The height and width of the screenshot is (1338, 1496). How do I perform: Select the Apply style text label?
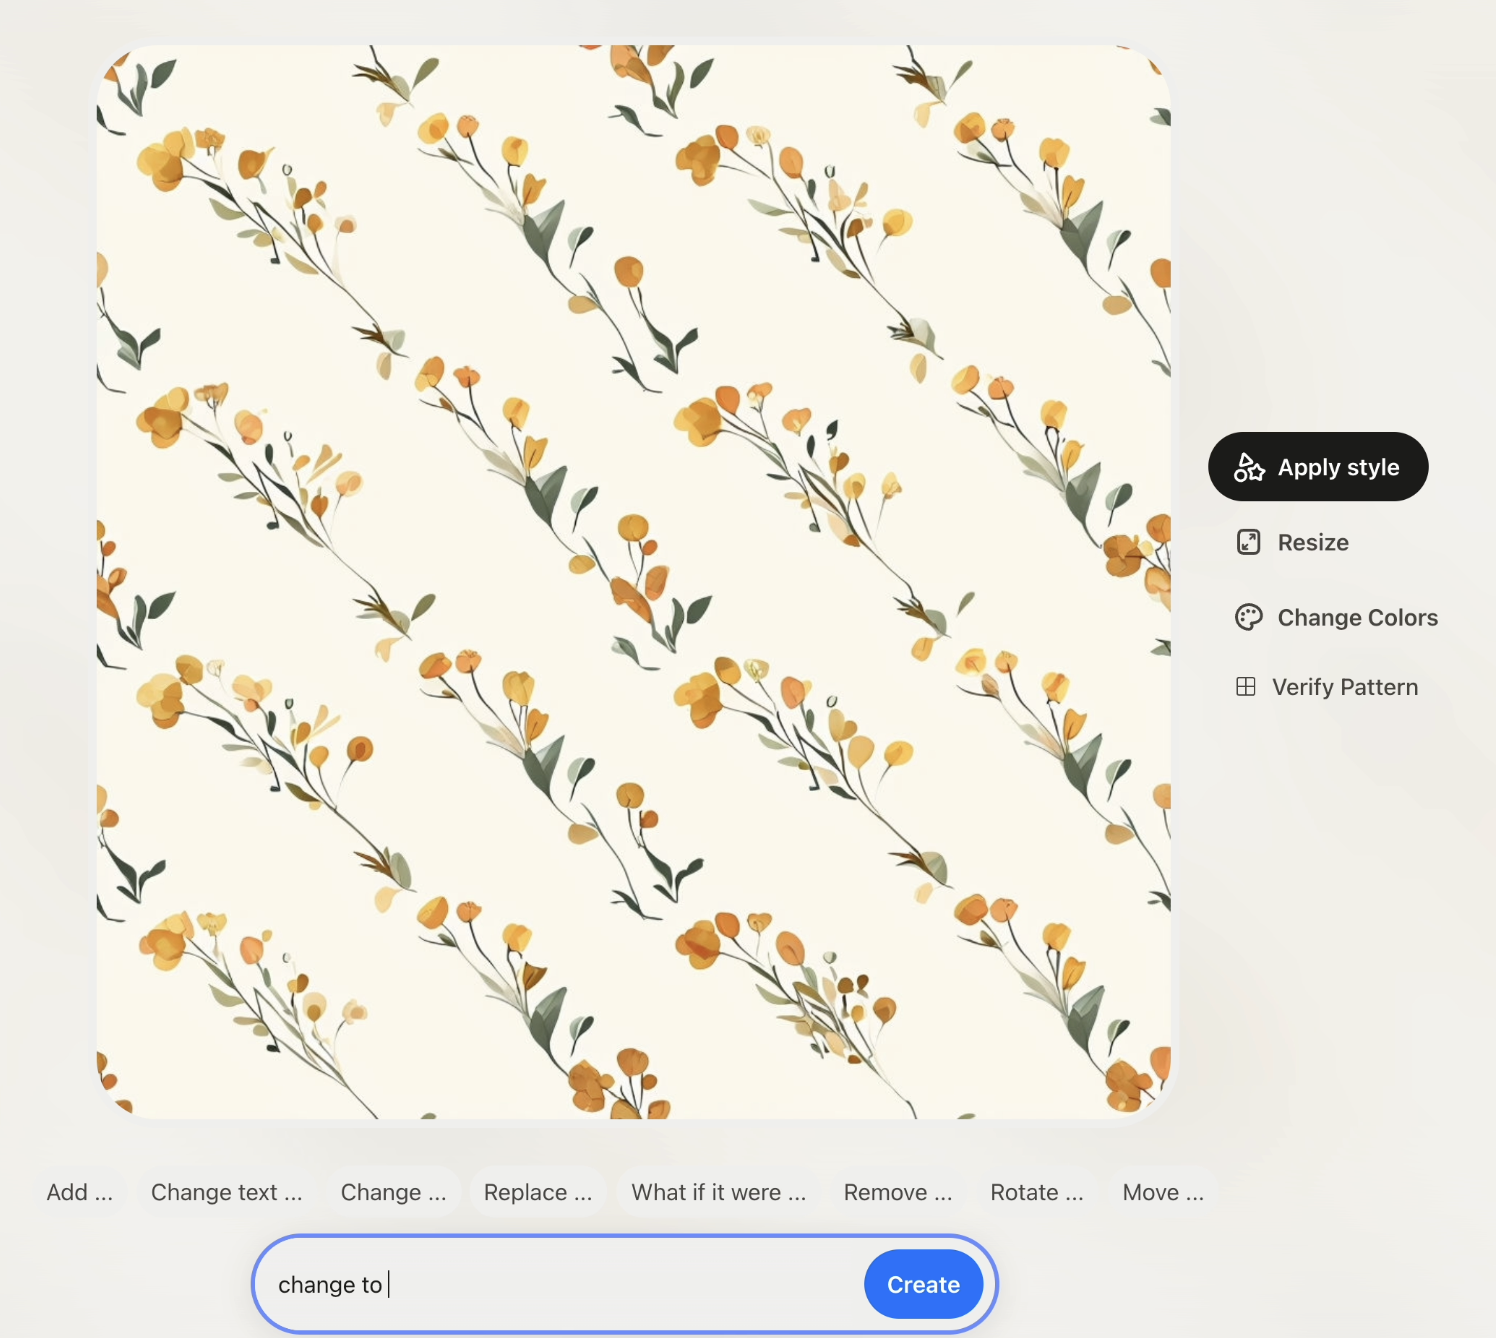coord(1338,467)
